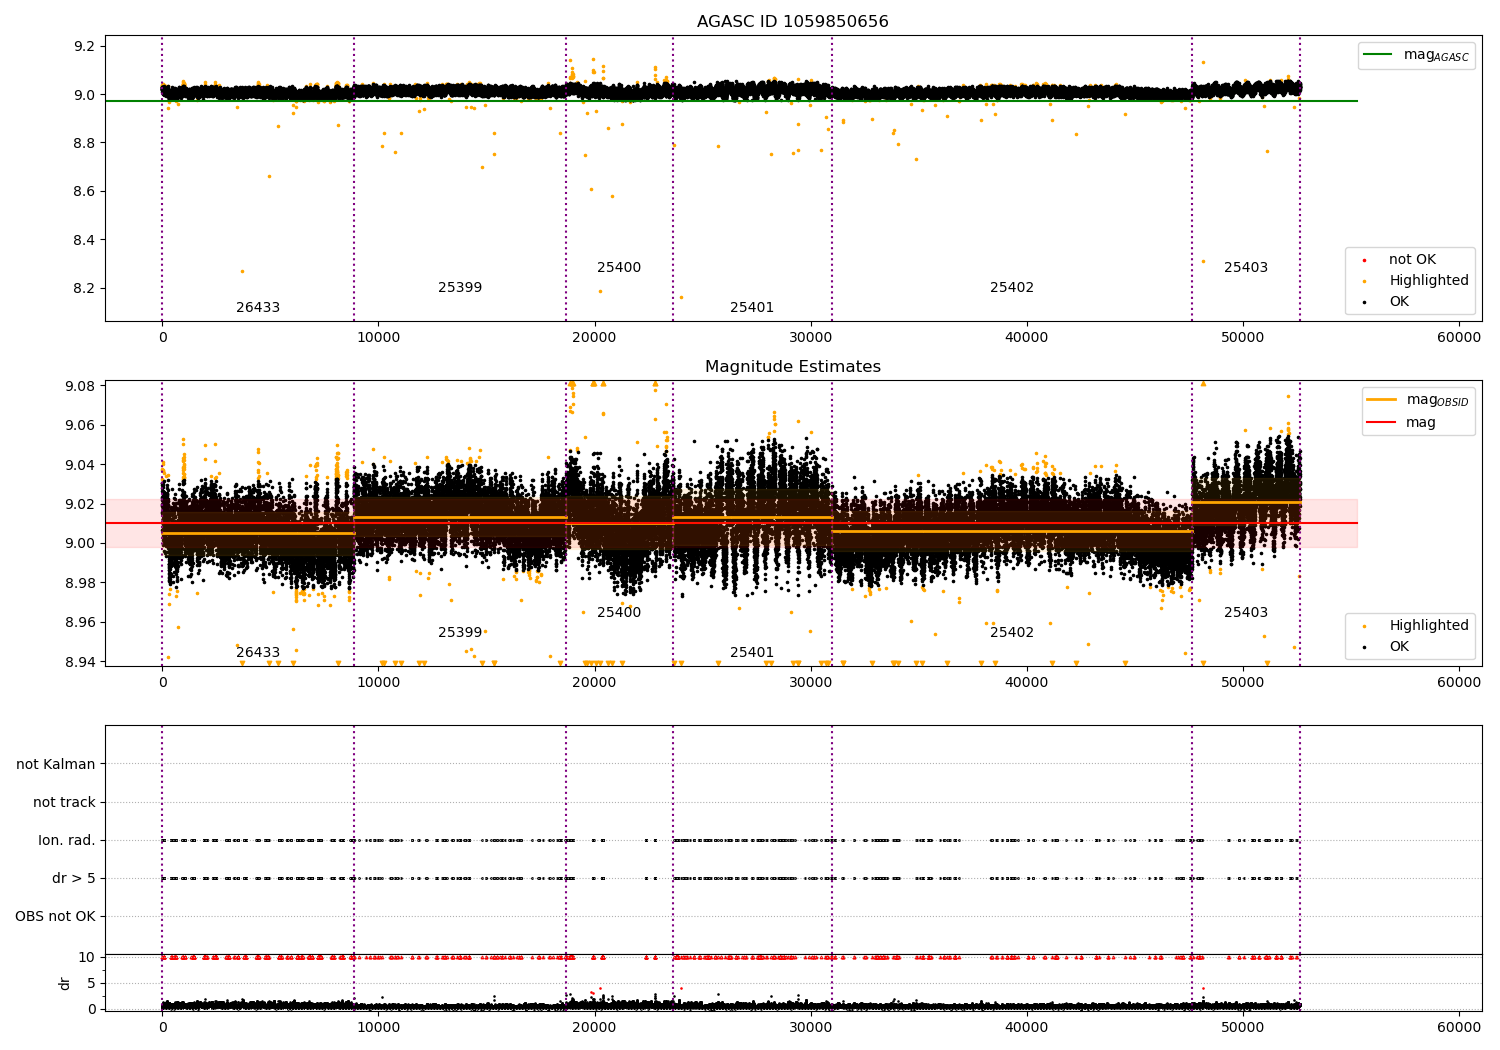Click the 9.08 tick on middle y-axis
Screen dimensions: 1500x1050
(x=80, y=387)
